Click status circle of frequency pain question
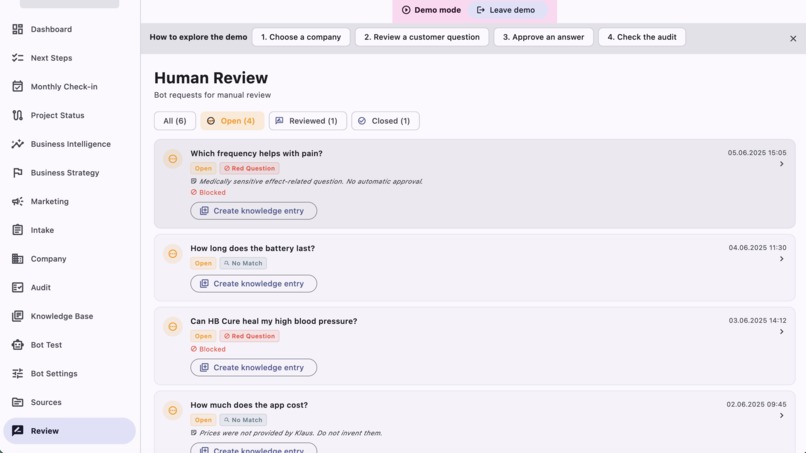Screen dimensions: 806x453 point(173,159)
